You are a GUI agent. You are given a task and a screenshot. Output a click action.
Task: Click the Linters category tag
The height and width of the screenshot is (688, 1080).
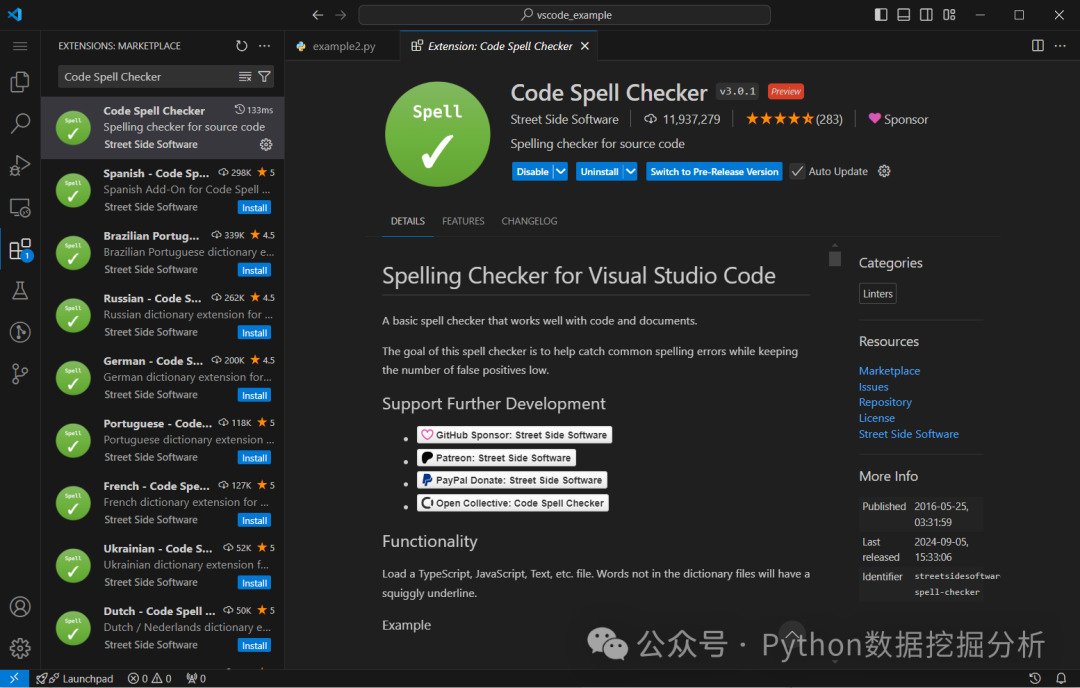point(878,293)
